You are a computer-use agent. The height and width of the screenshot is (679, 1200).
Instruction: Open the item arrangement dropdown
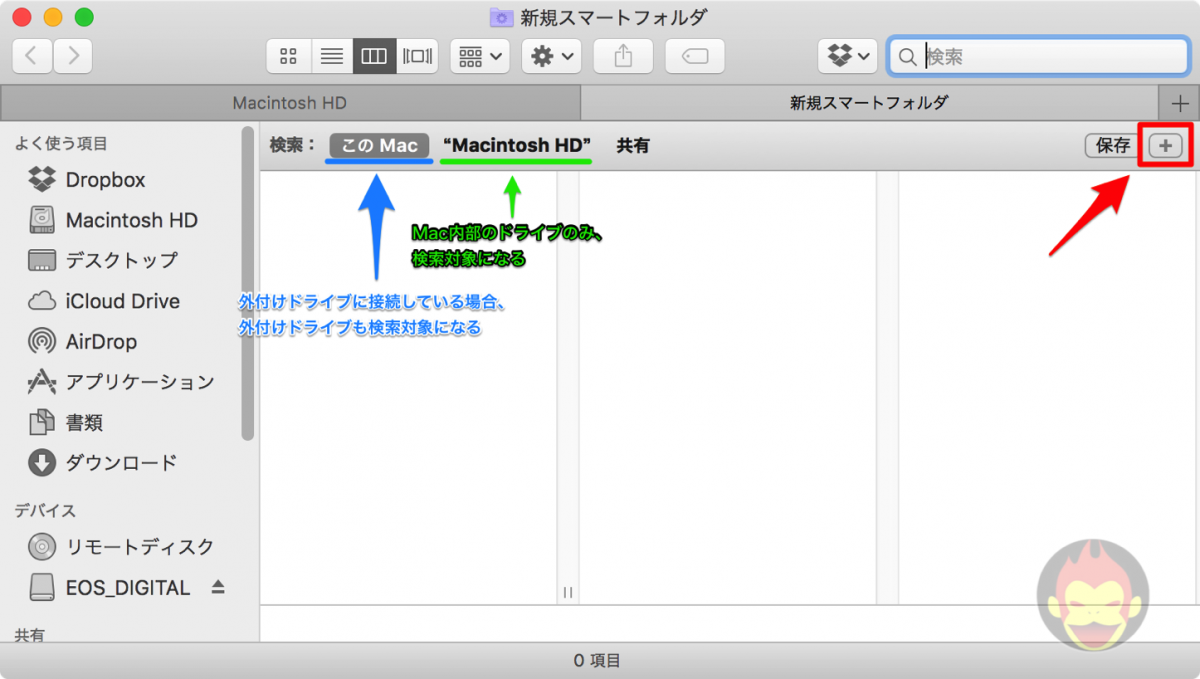tap(479, 56)
